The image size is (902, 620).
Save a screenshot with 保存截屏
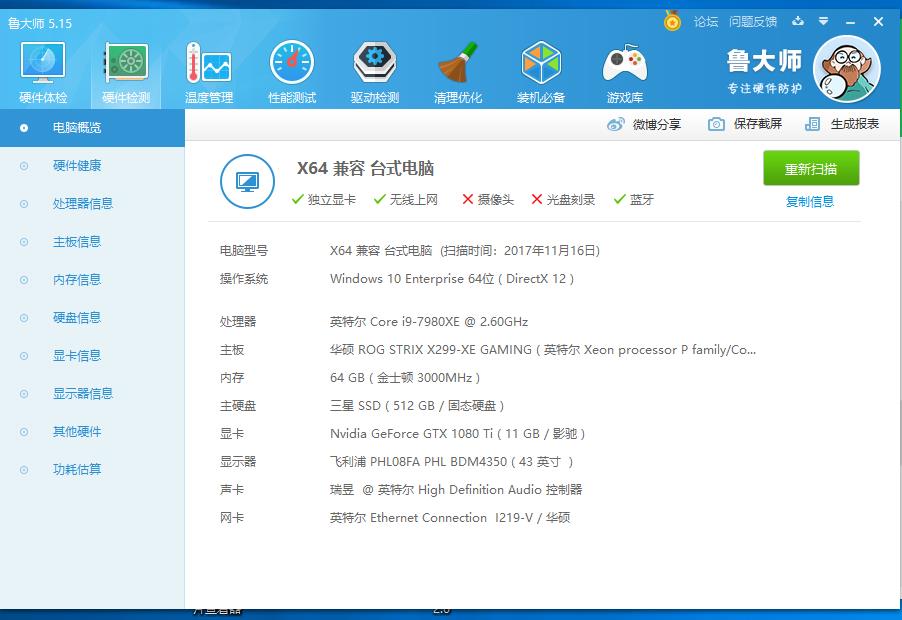pos(745,124)
